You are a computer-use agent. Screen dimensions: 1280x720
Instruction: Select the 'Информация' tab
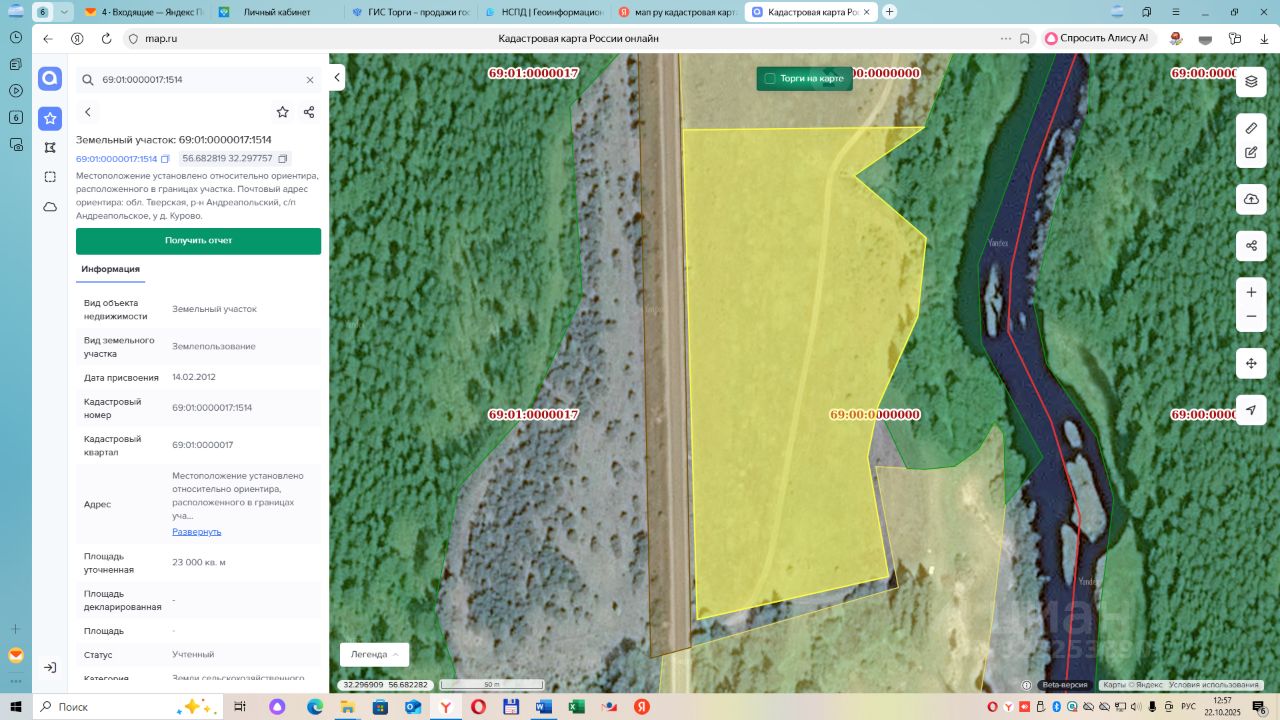point(110,269)
